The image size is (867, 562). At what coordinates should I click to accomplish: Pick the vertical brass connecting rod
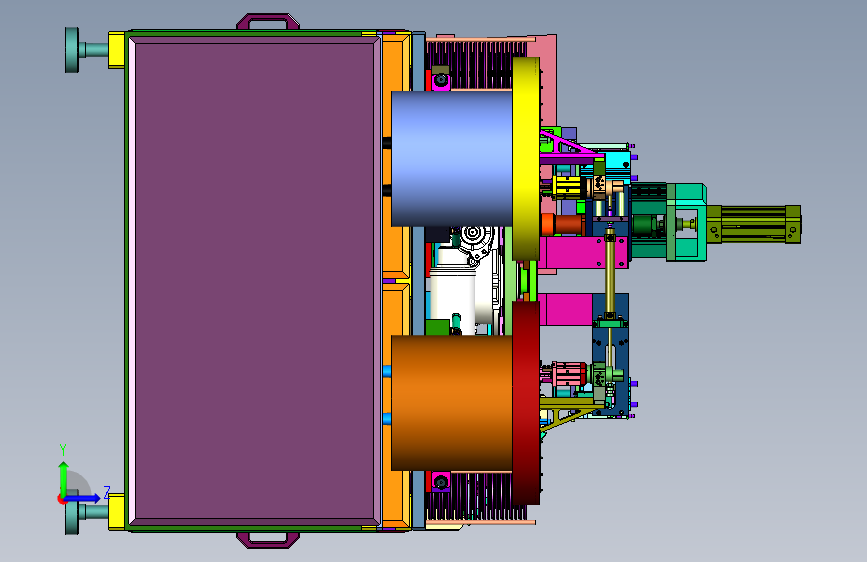[x=610, y=274]
